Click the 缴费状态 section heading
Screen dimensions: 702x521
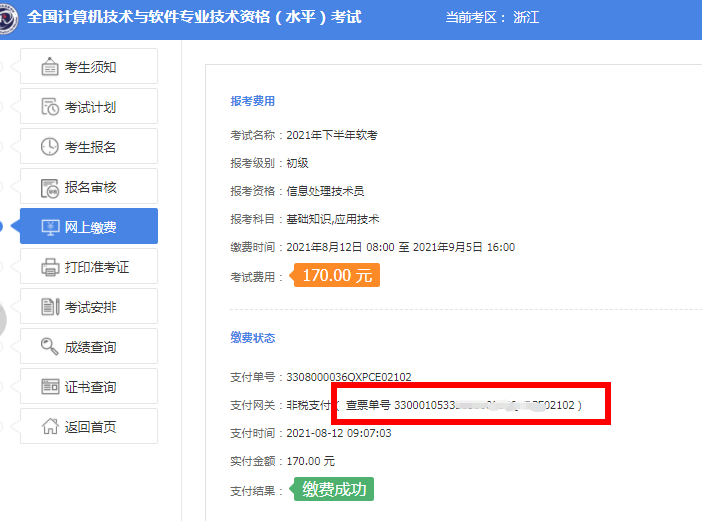click(252, 338)
